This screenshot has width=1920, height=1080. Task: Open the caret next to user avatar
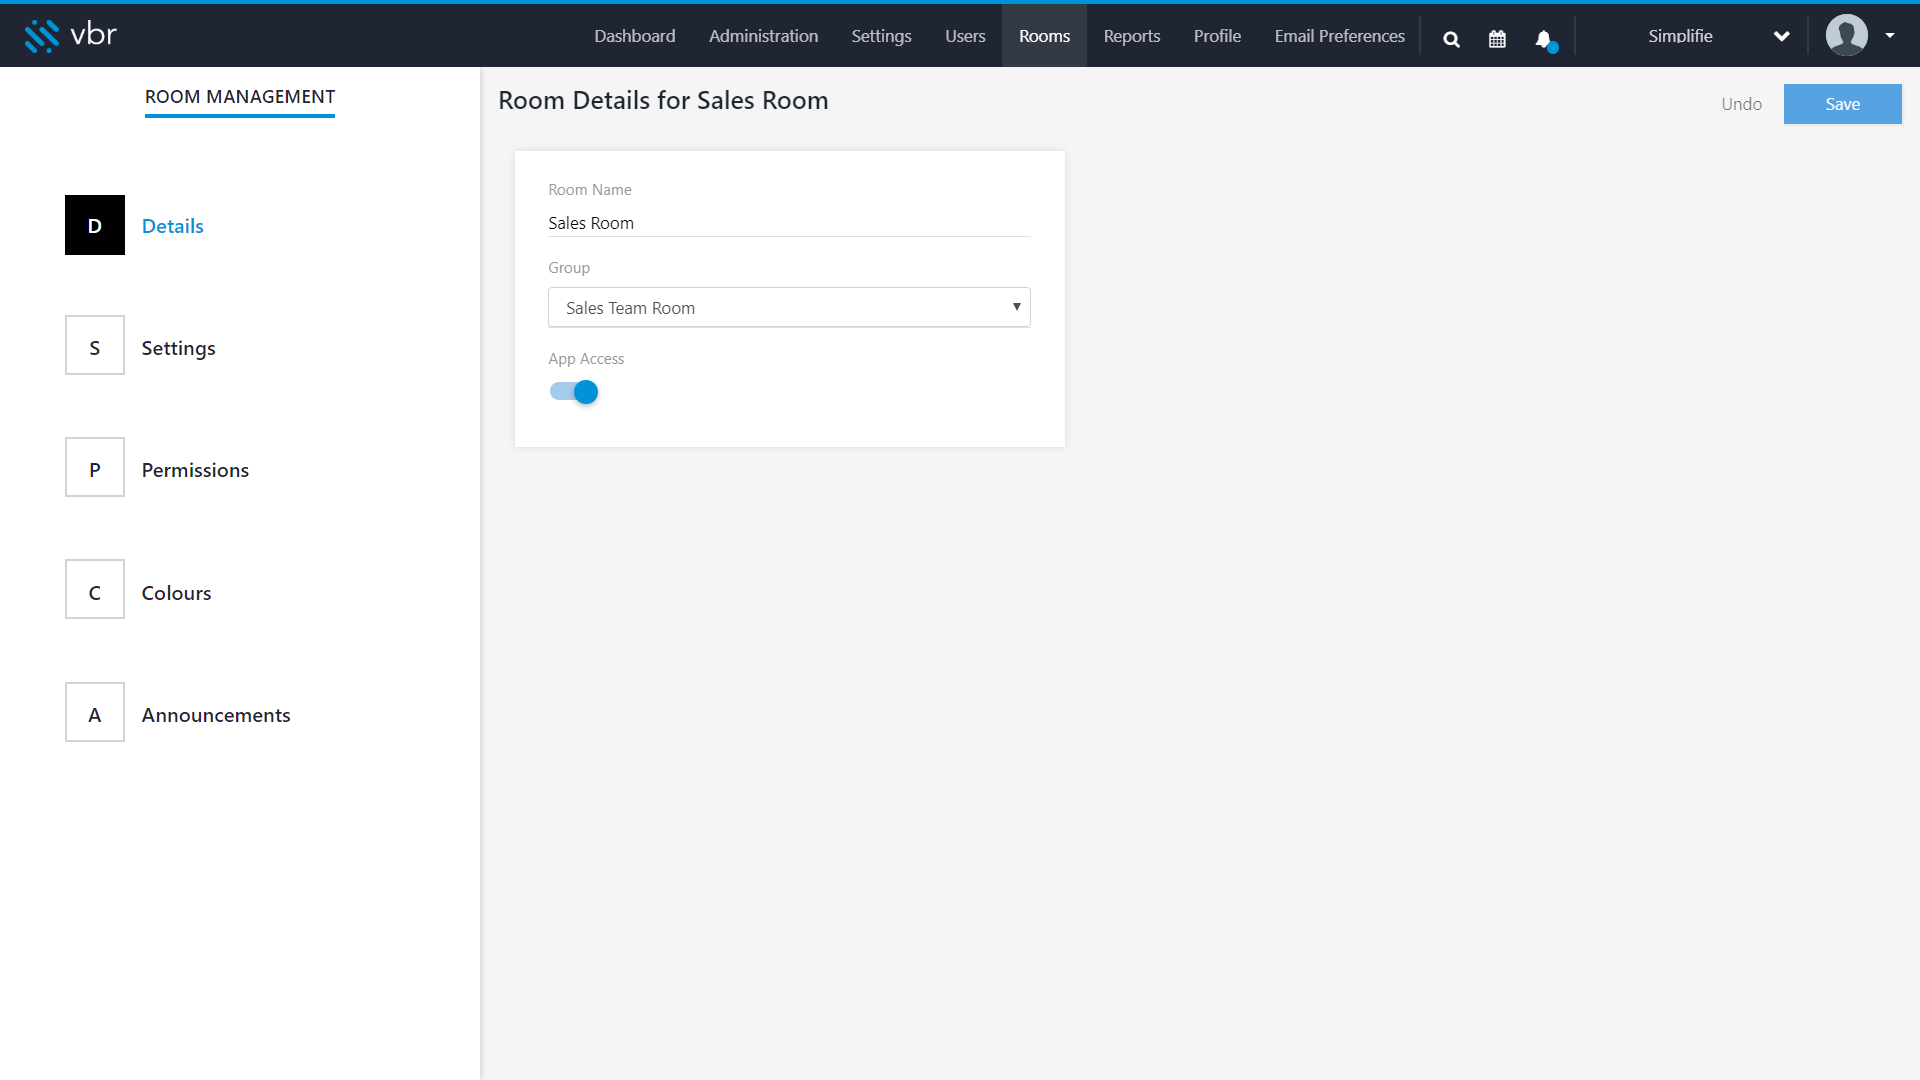coord(1890,36)
